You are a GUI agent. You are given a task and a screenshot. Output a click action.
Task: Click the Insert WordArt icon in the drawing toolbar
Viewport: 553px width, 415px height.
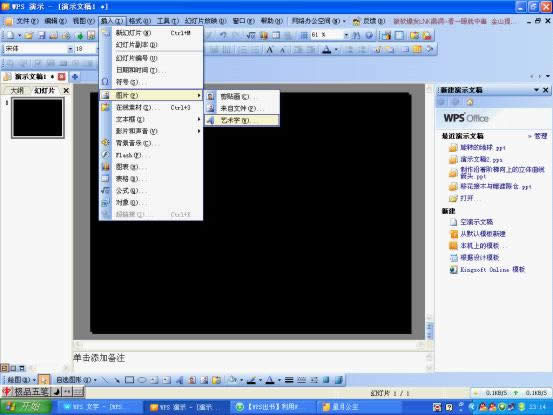click(180, 380)
